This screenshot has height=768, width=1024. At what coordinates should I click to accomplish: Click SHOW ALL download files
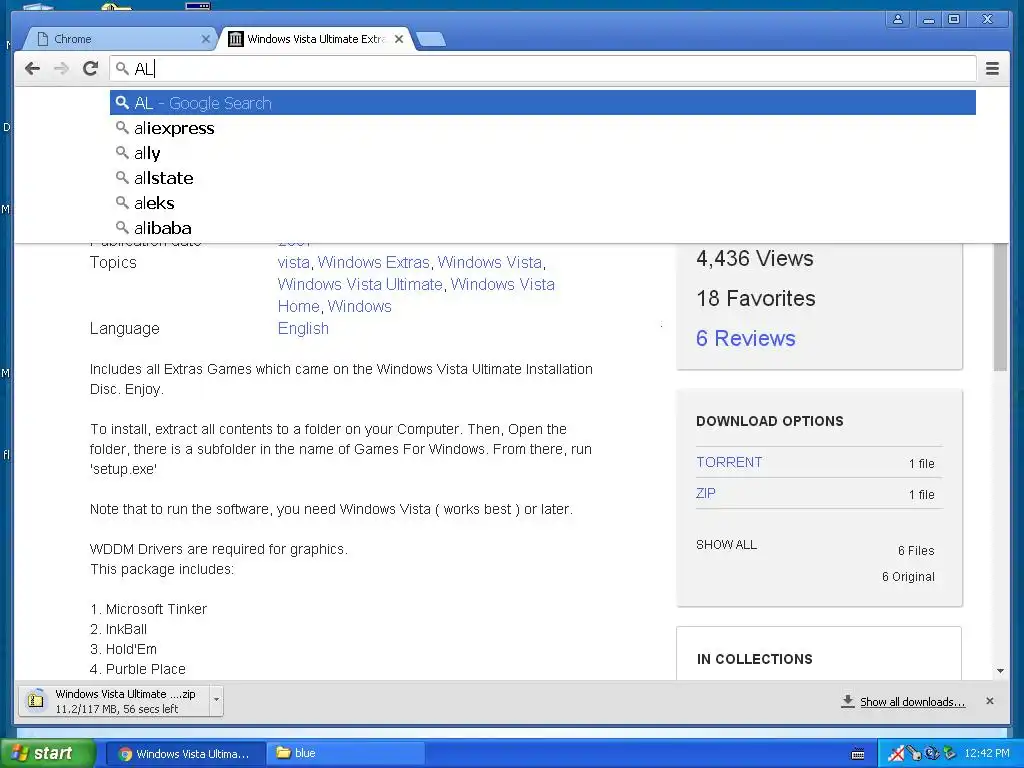726,545
